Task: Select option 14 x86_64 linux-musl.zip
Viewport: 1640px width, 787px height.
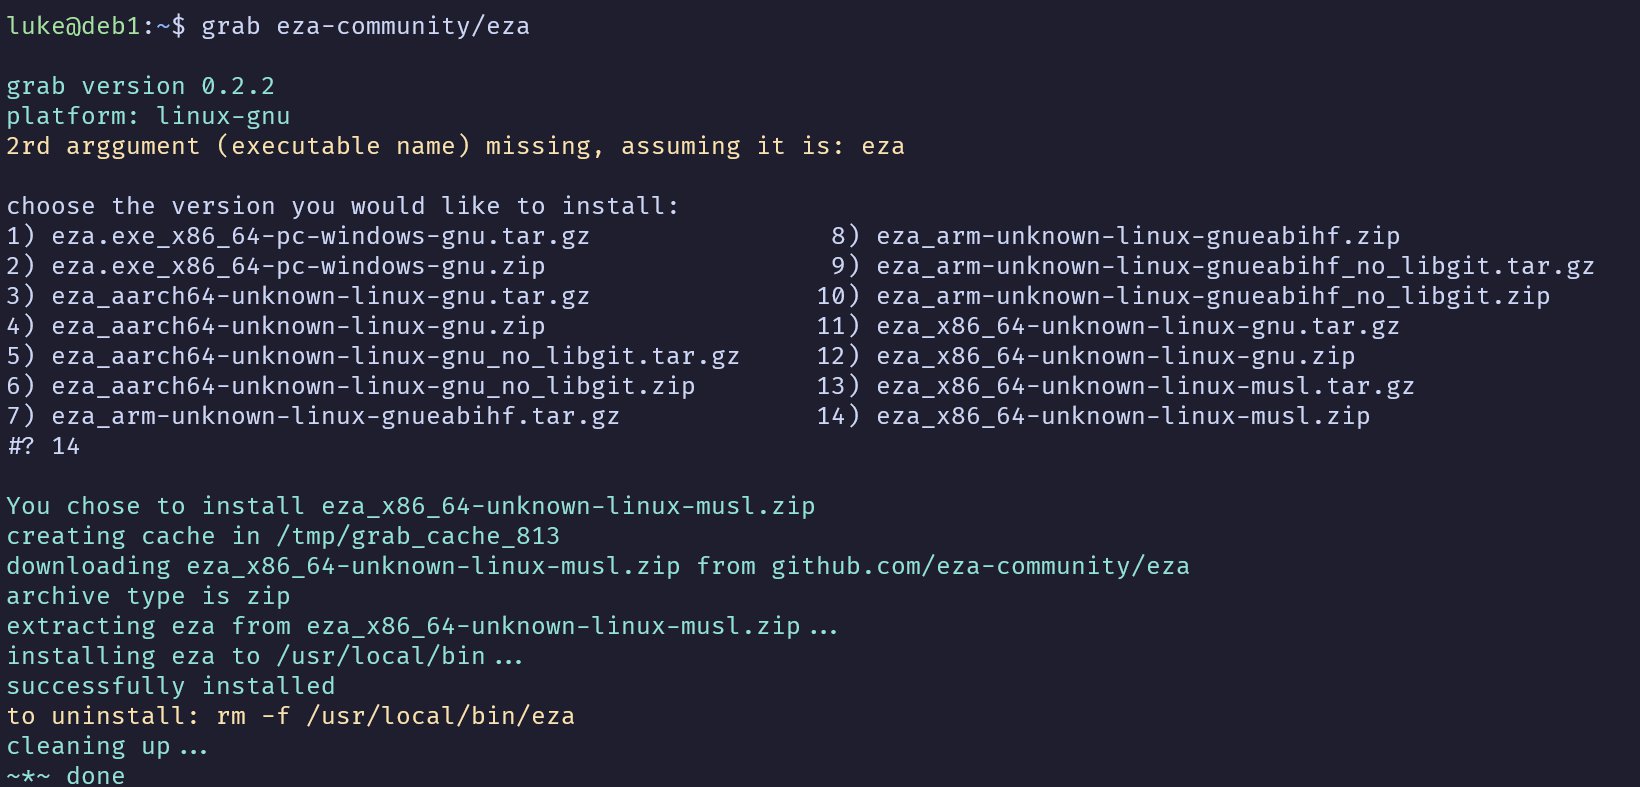Action: (x=1093, y=416)
